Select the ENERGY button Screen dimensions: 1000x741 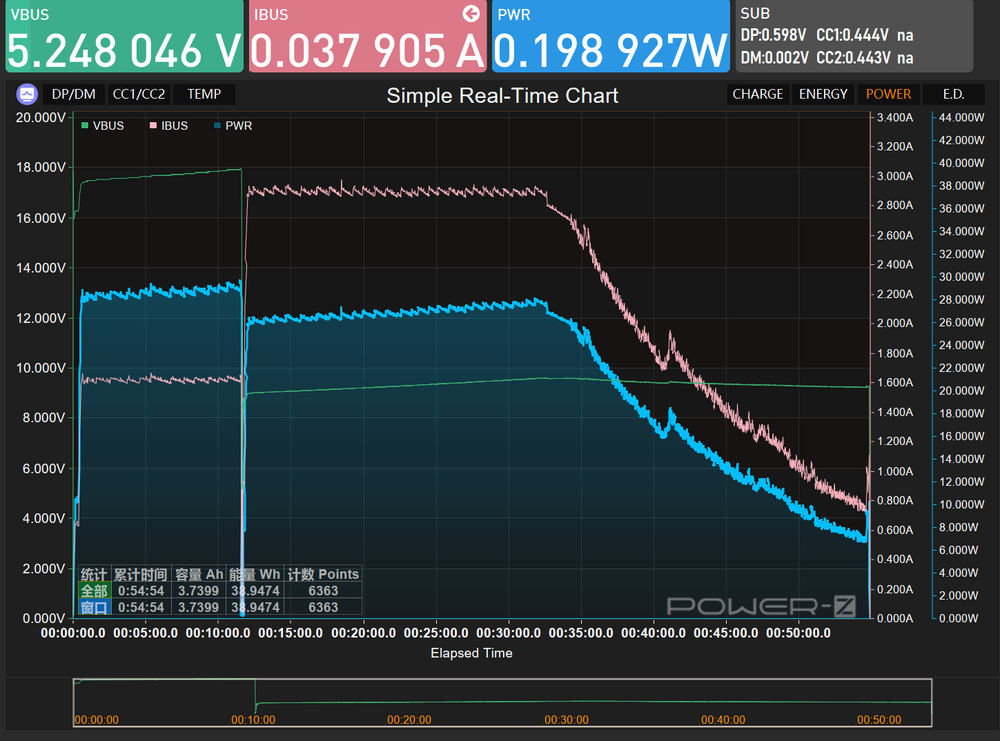coord(823,94)
